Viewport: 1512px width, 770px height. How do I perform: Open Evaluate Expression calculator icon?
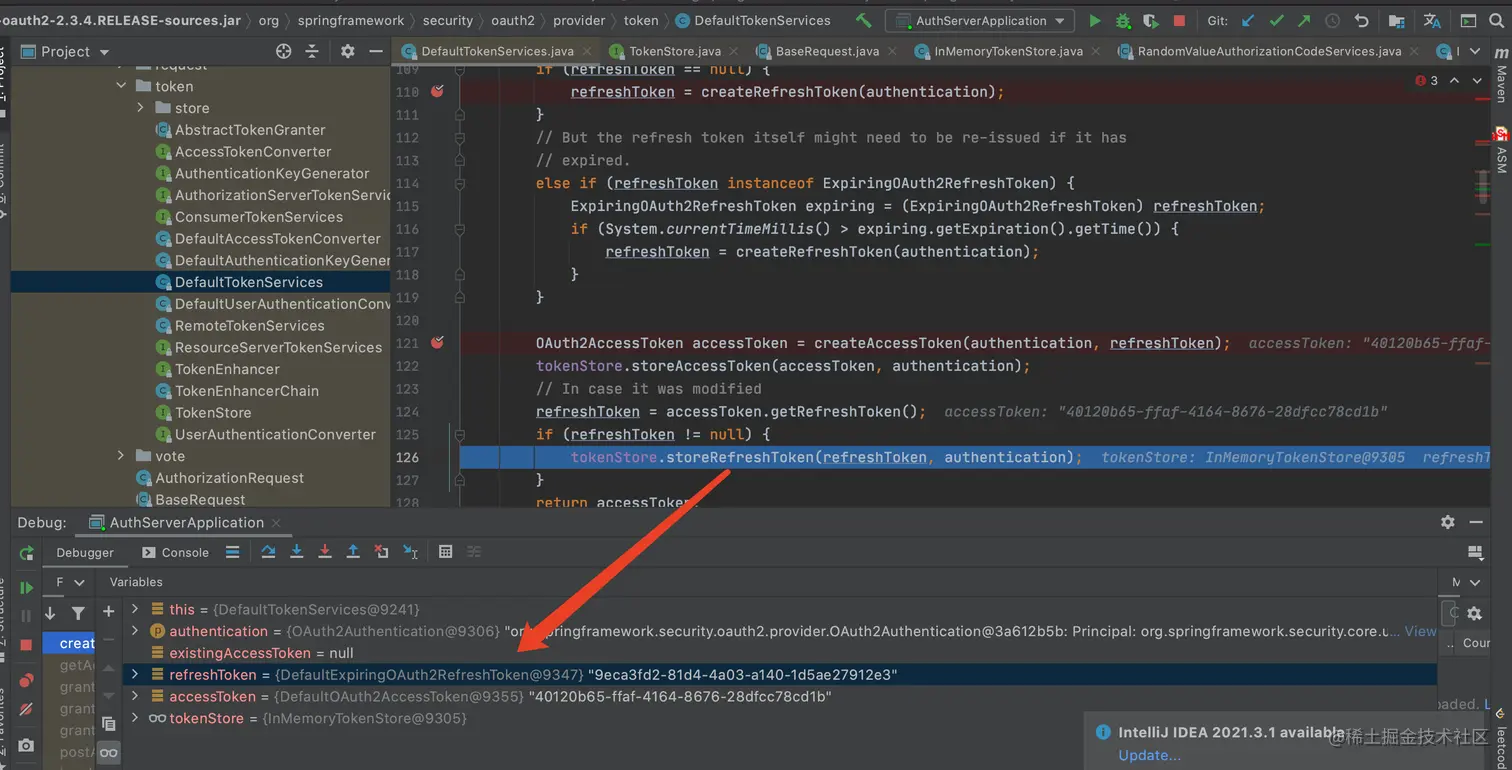[x=446, y=552]
